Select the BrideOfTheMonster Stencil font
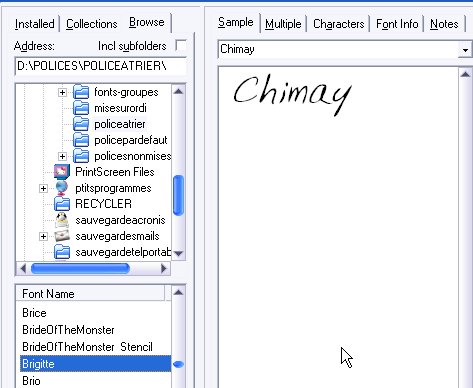The width and height of the screenshot is (473, 388). 87,347
